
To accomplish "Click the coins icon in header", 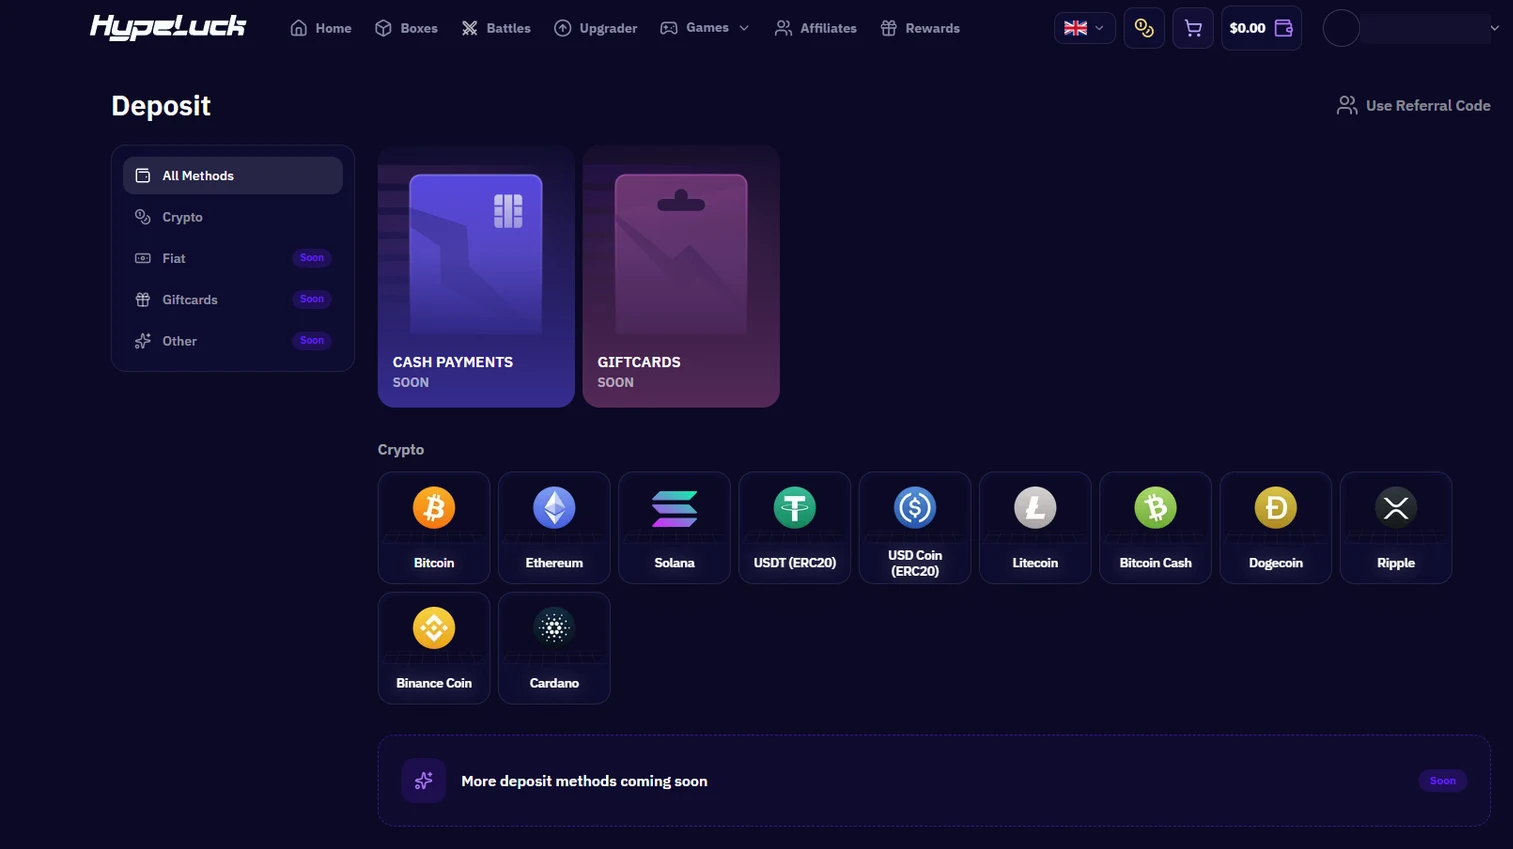I will click(1144, 28).
